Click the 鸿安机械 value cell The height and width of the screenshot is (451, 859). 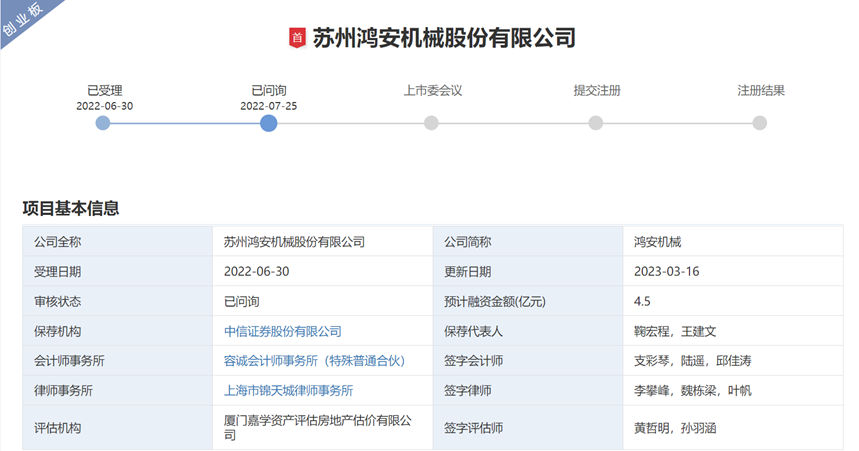(x=733, y=242)
